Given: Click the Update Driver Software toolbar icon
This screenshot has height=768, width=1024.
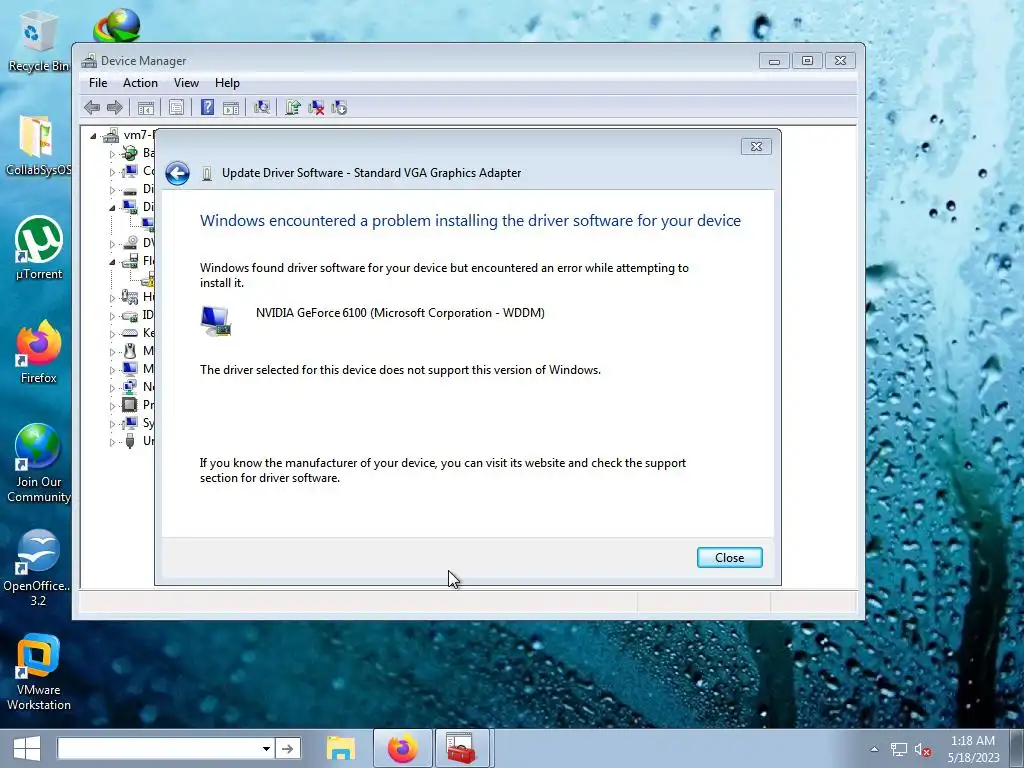Looking at the screenshot, I should [293, 108].
